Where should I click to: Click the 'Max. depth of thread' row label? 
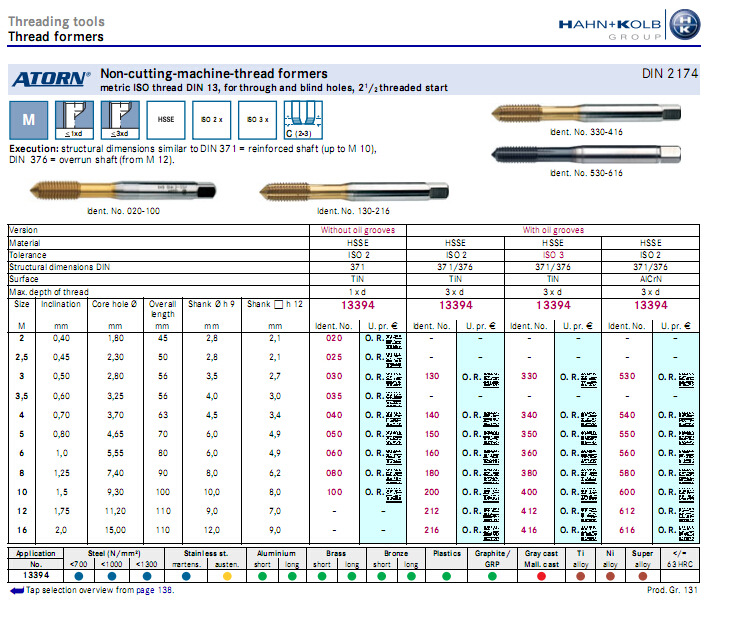click(x=49, y=292)
